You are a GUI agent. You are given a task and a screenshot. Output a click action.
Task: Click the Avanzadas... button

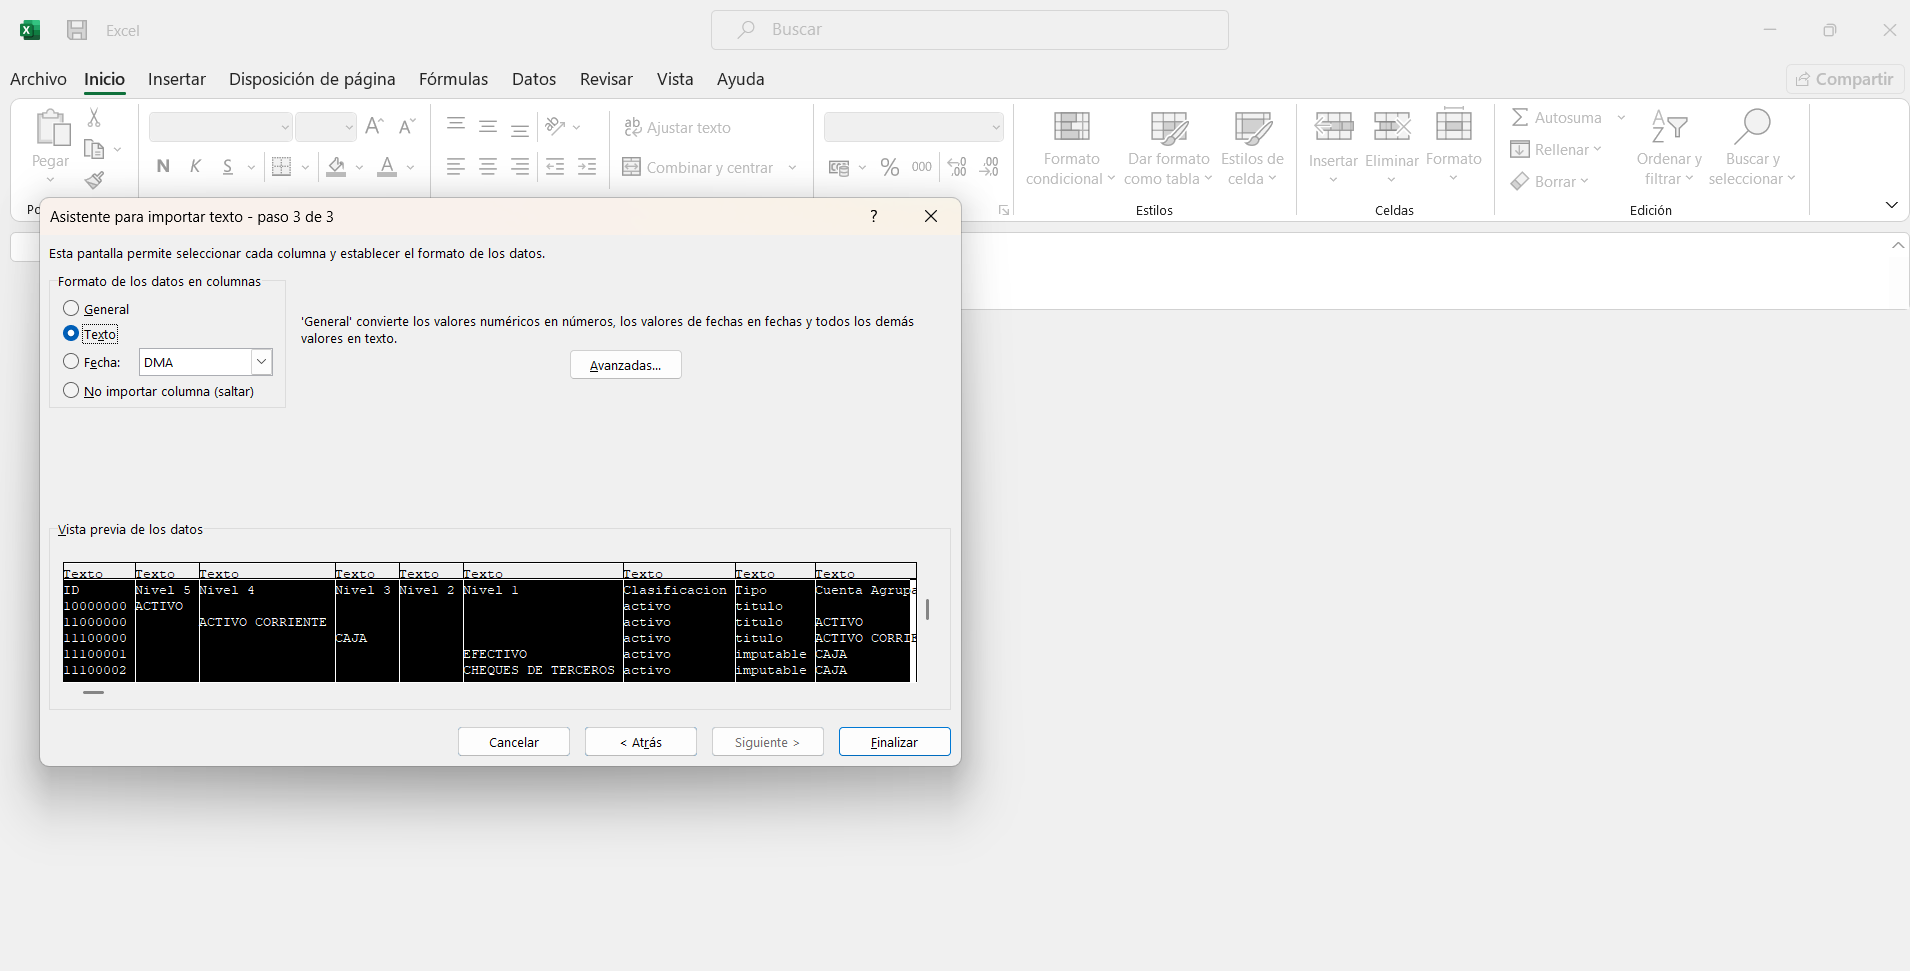tap(625, 365)
